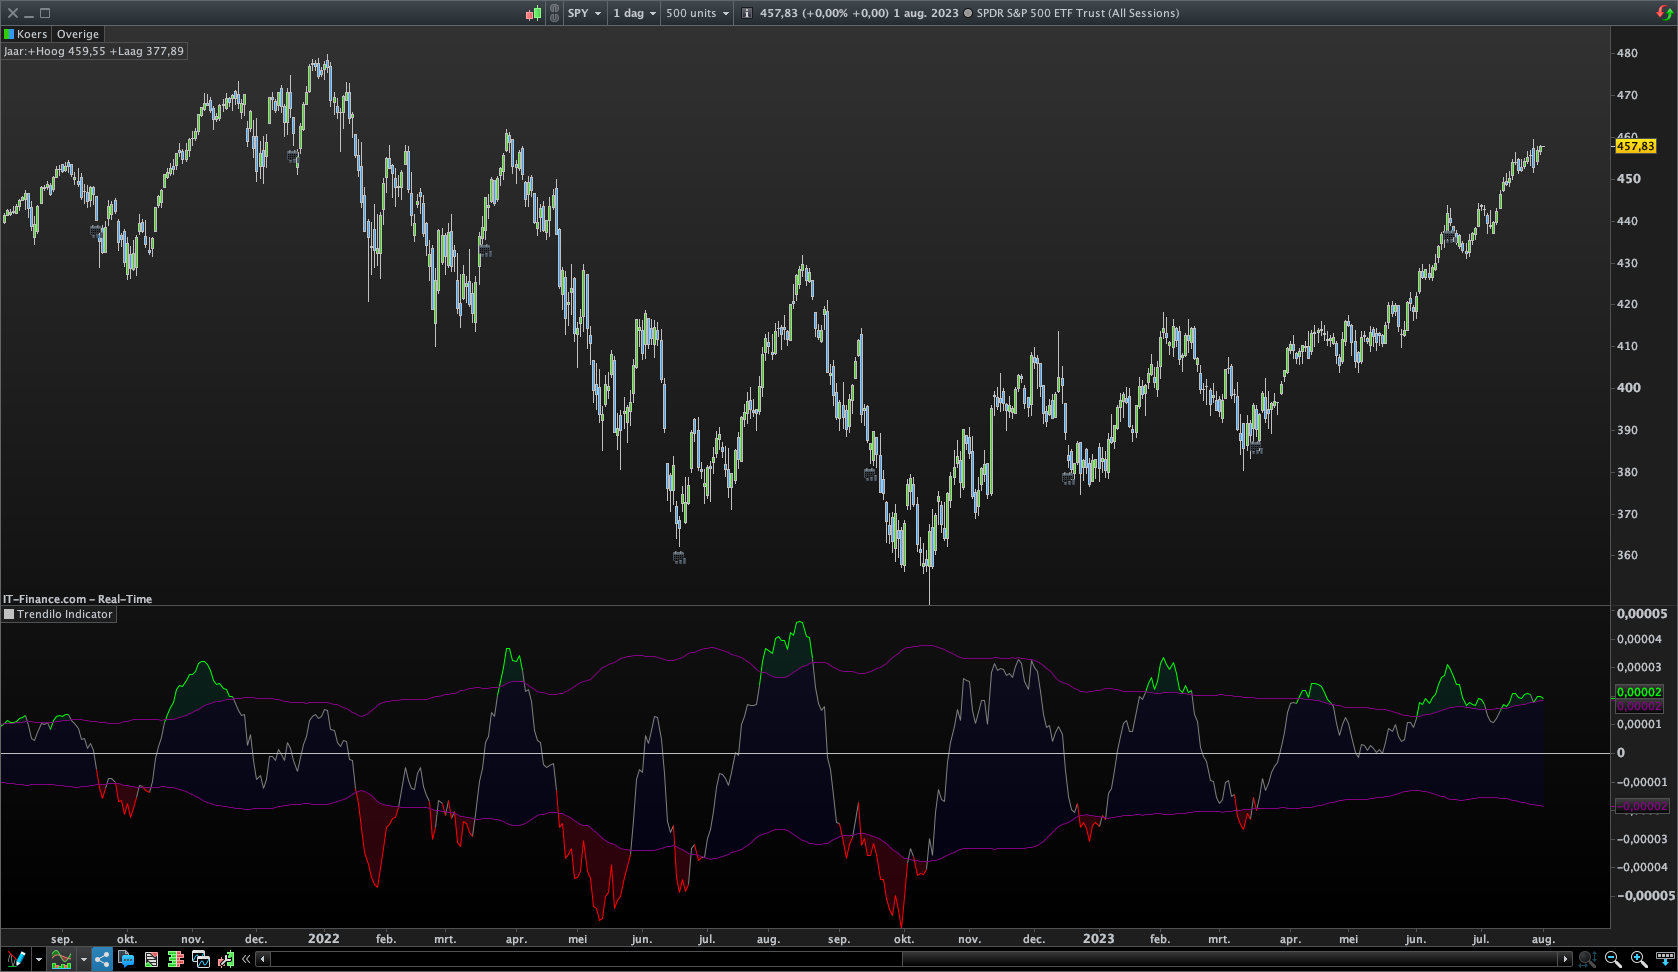Click the blue share icon
The image size is (1678, 972).
coord(102,959)
